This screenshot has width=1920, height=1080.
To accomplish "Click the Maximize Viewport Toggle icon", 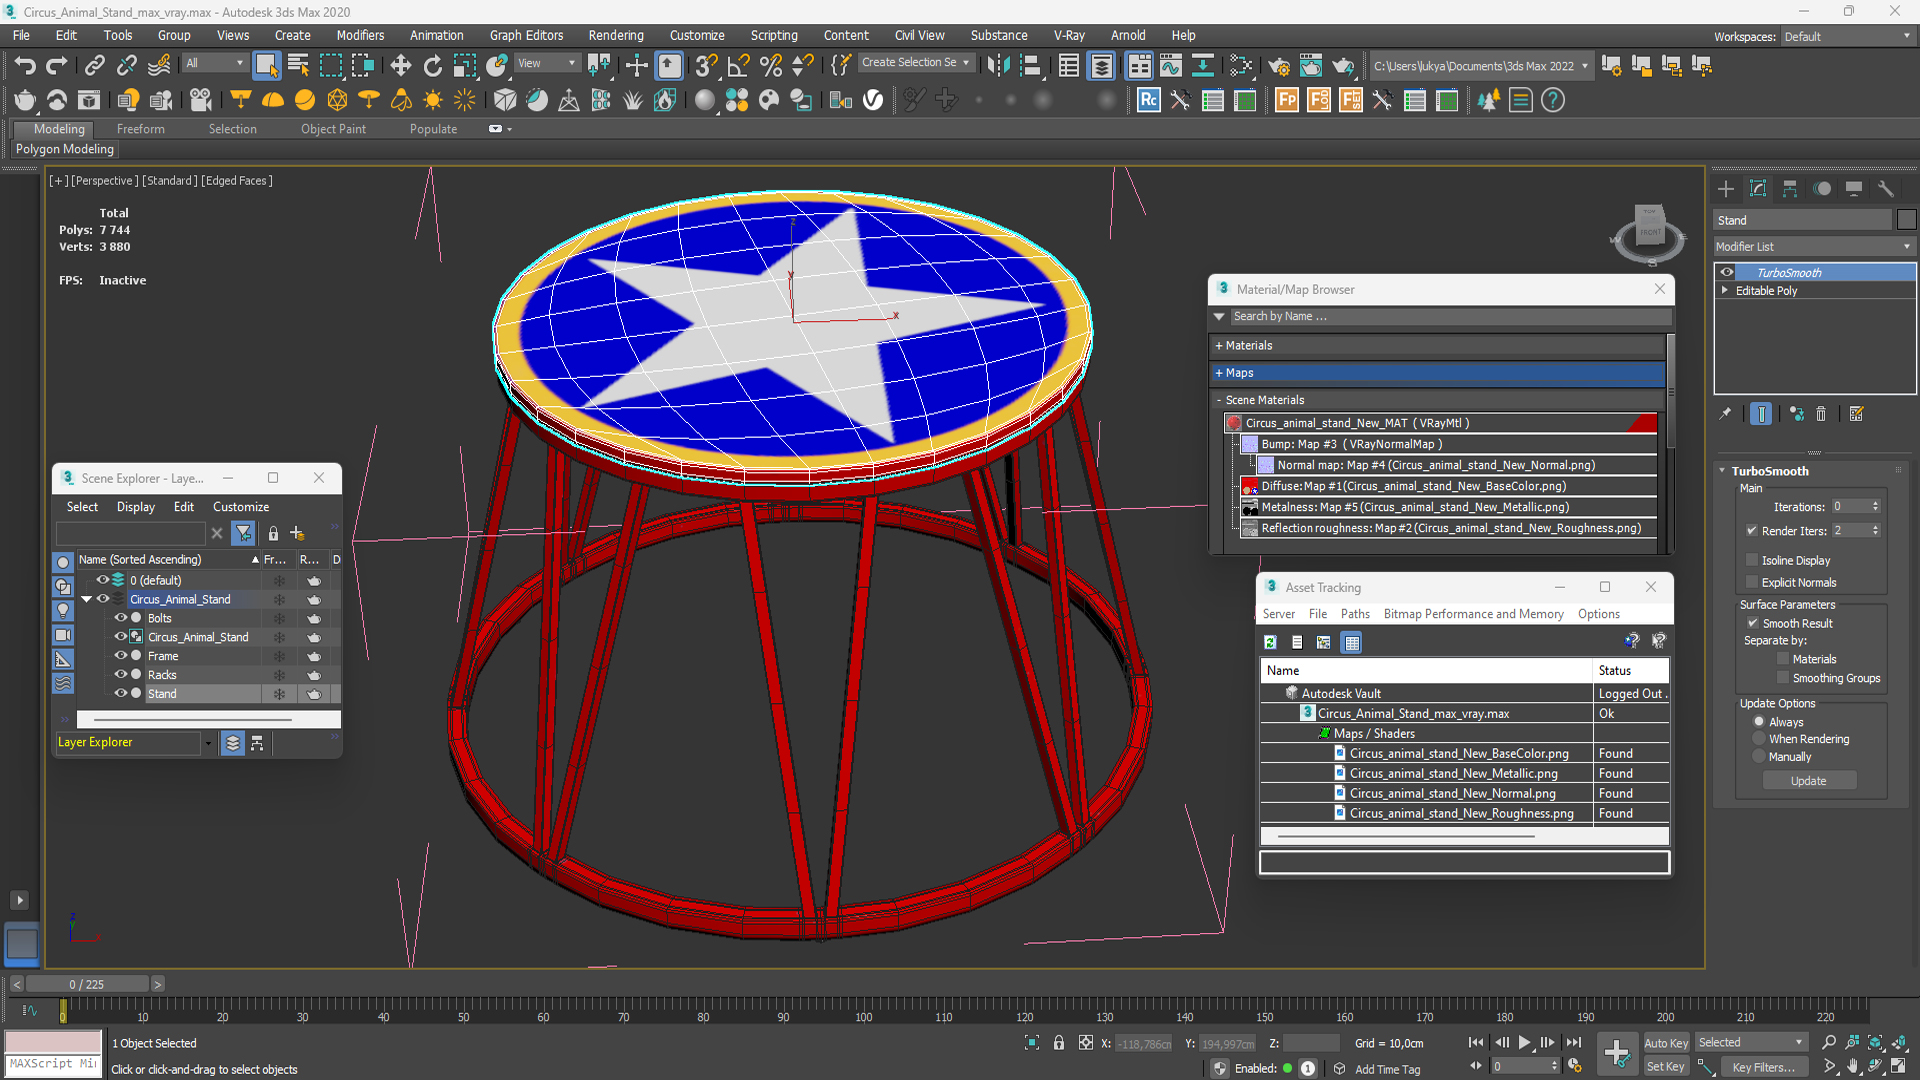I will tap(1897, 1067).
